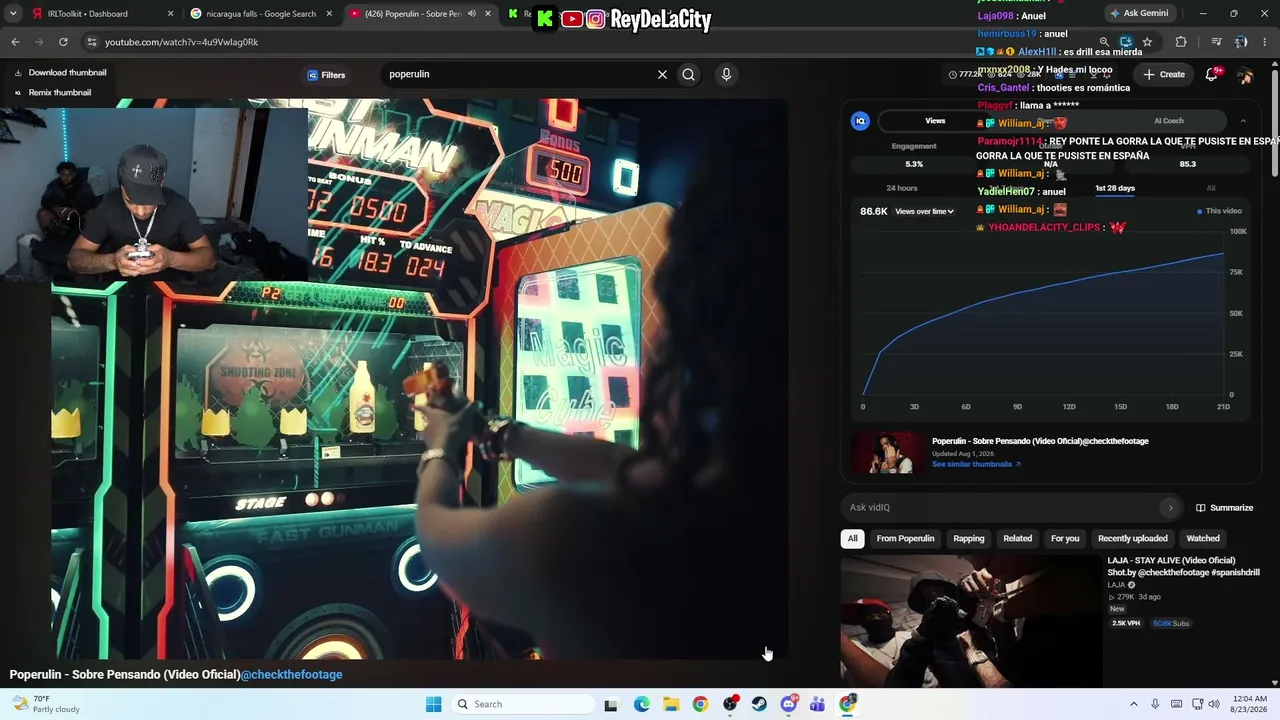Viewport: 1280px width, 720px height.
Task: Select the Views tab in vidIQ panel
Action: point(935,121)
